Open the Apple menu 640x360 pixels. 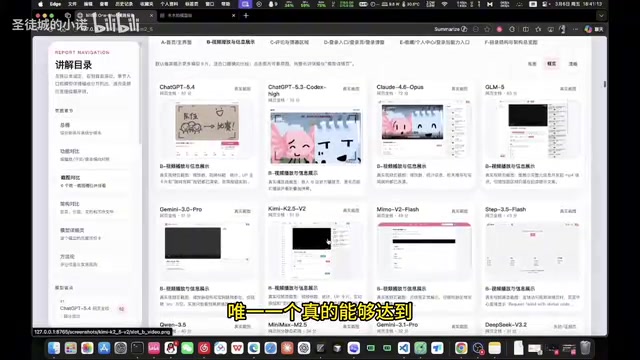coord(40,4)
